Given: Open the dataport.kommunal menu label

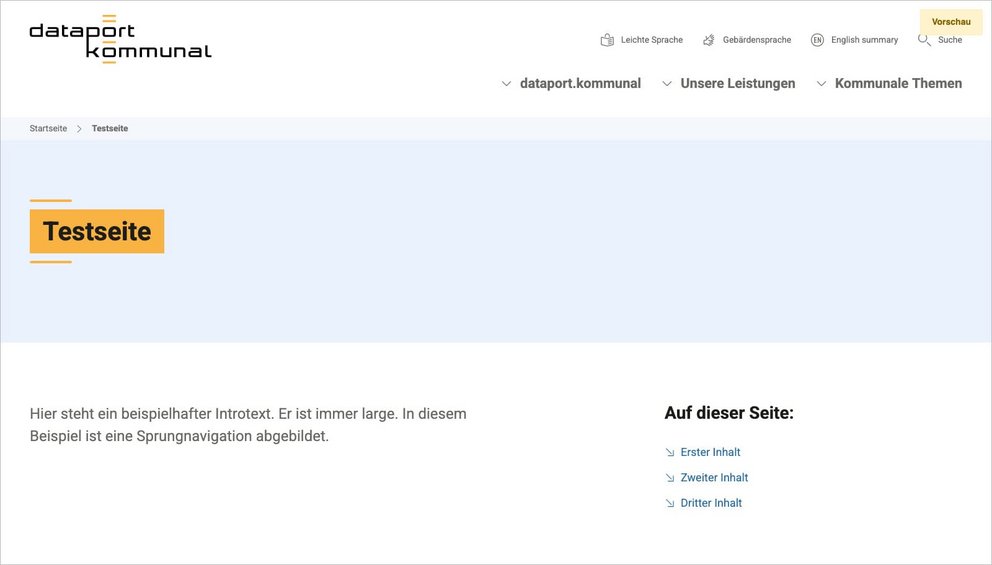Looking at the screenshot, I should [580, 84].
